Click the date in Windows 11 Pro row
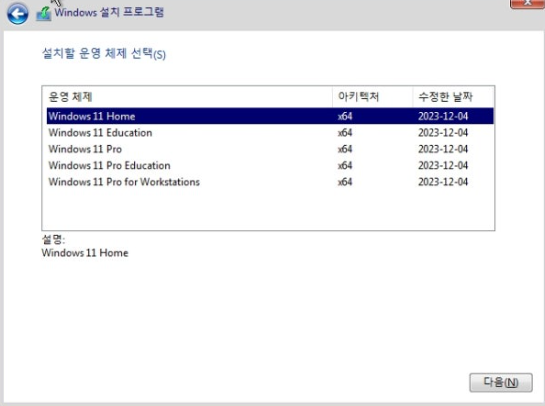Image resolution: width=545 pixels, height=406 pixels. pos(443,149)
